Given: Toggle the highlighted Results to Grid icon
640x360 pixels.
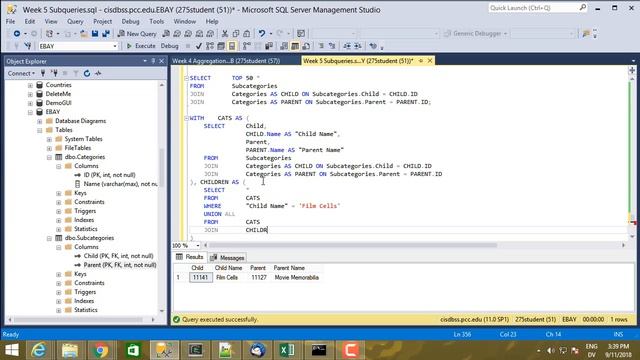Looking at the screenshot, I should (295, 46).
